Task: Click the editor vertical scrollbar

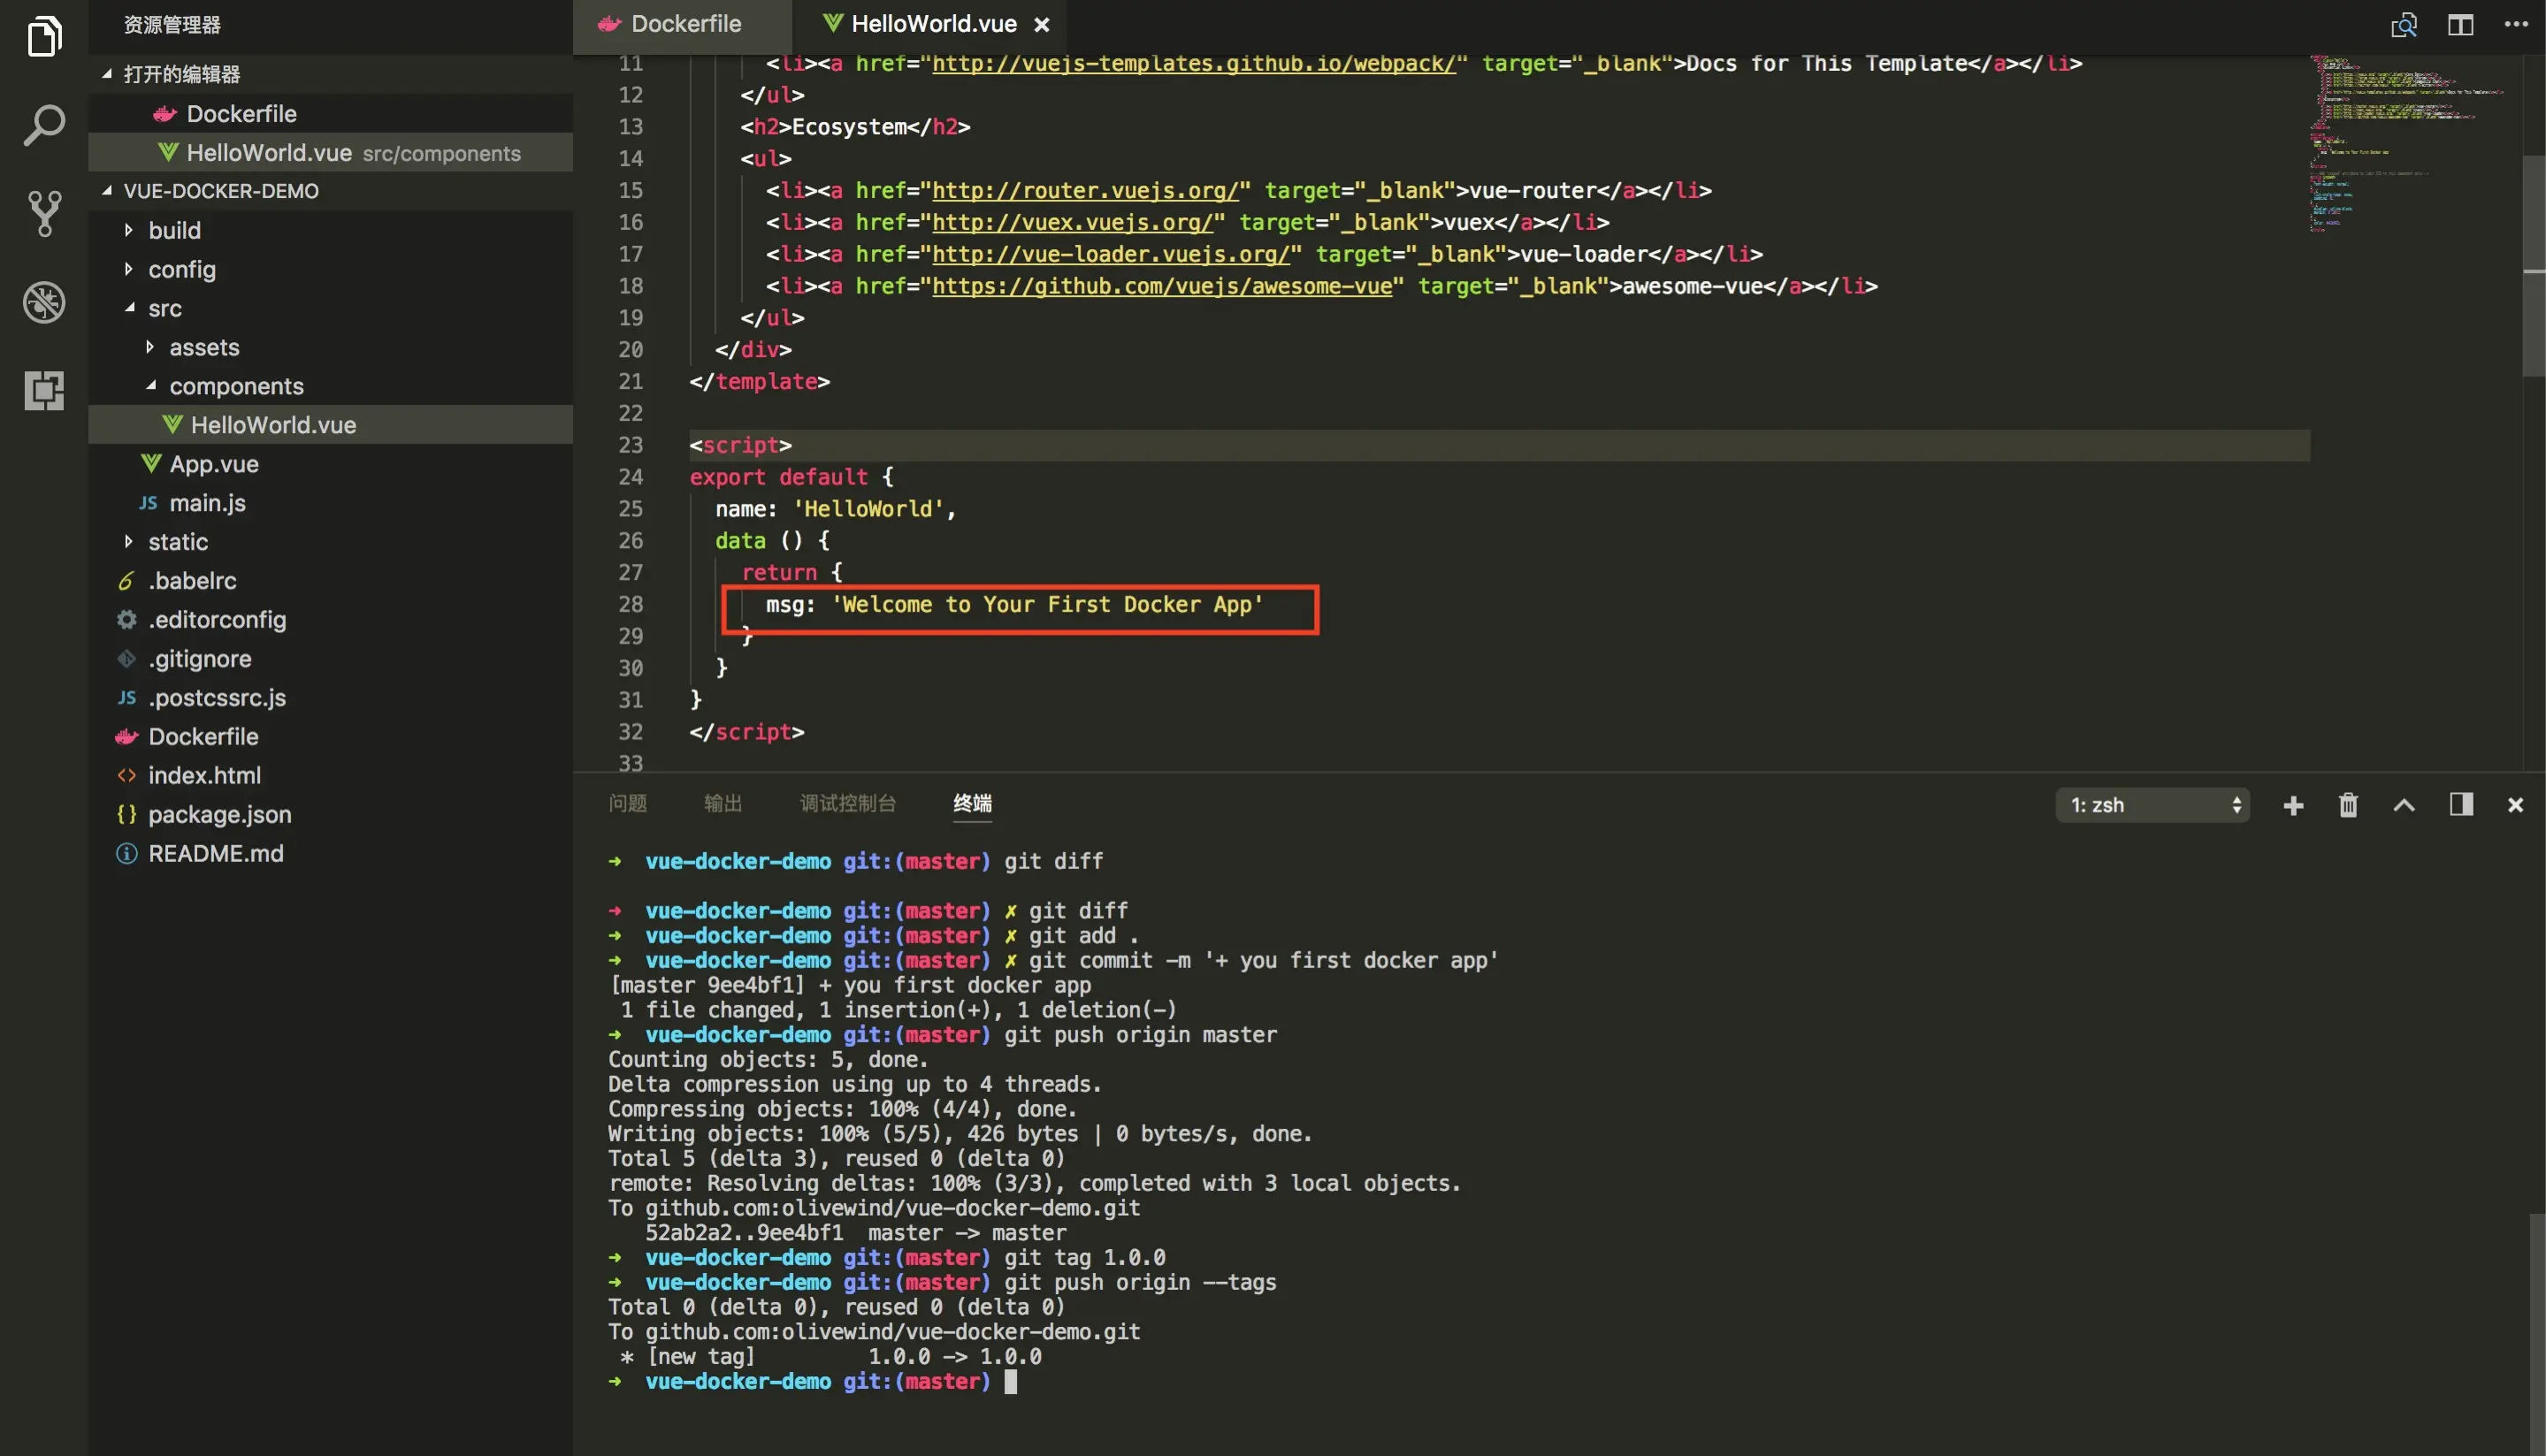Action: [x=2534, y=265]
